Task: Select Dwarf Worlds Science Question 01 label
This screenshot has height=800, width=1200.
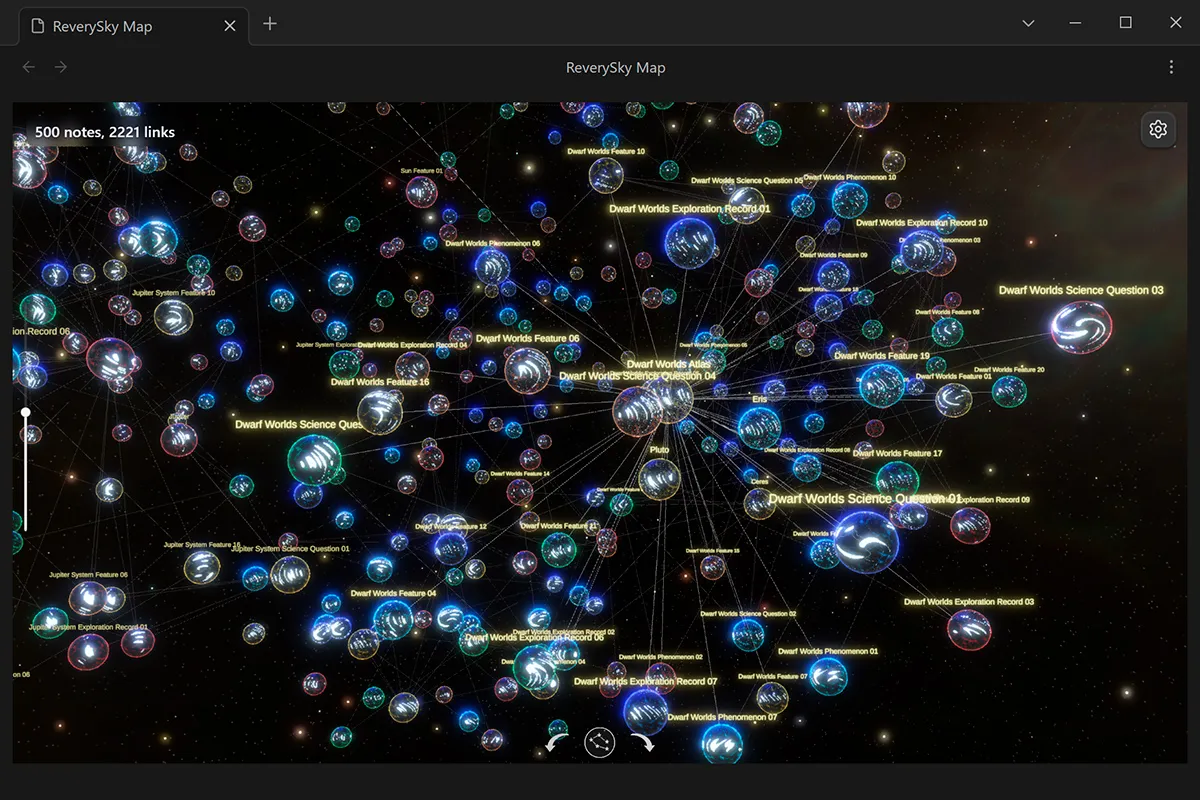Action: tap(865, 498)
